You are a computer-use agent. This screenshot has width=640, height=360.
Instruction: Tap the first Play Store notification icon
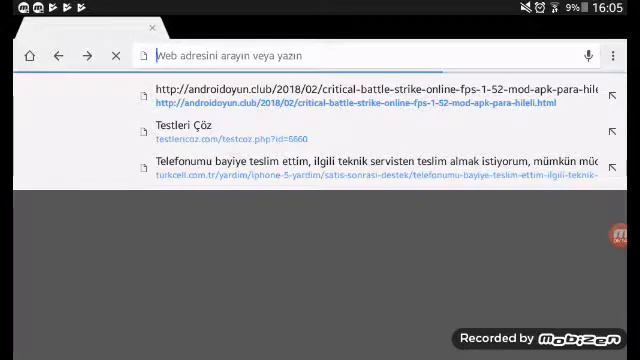point(53,7)
